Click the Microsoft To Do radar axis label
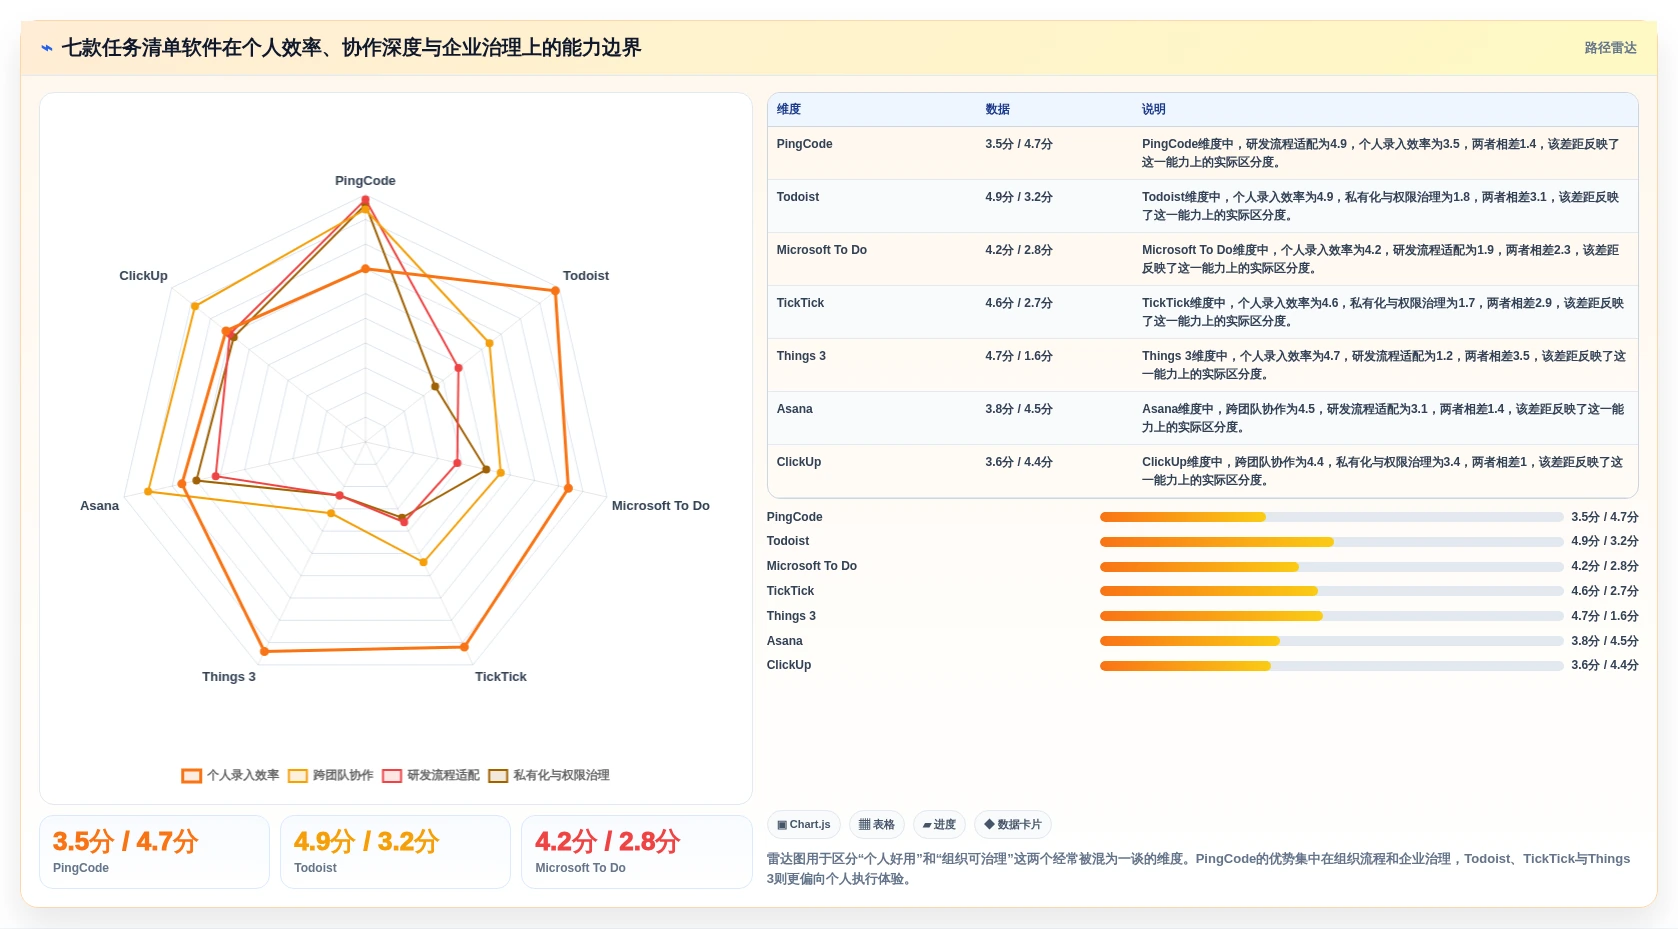The width and height of the screenshot is (1678, 929). pyautogui.click(x=661, y=506)
